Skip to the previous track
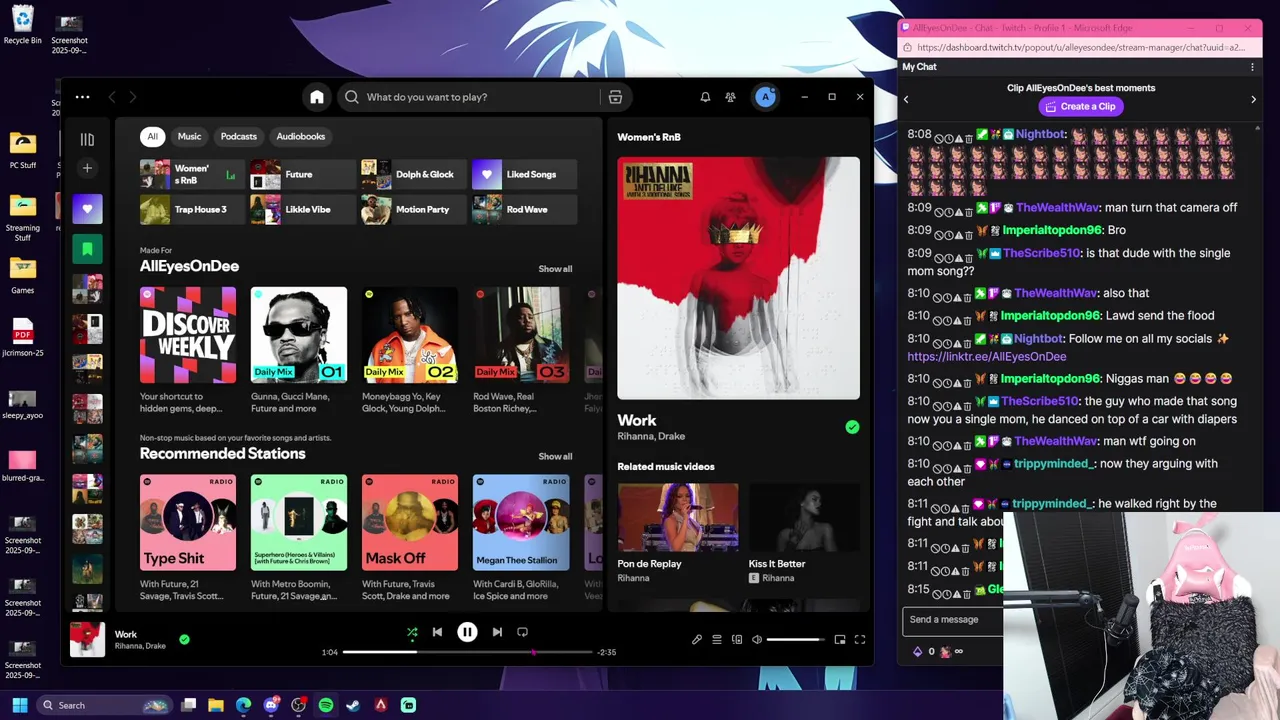1280x720 pixels. tap(437, 632)
